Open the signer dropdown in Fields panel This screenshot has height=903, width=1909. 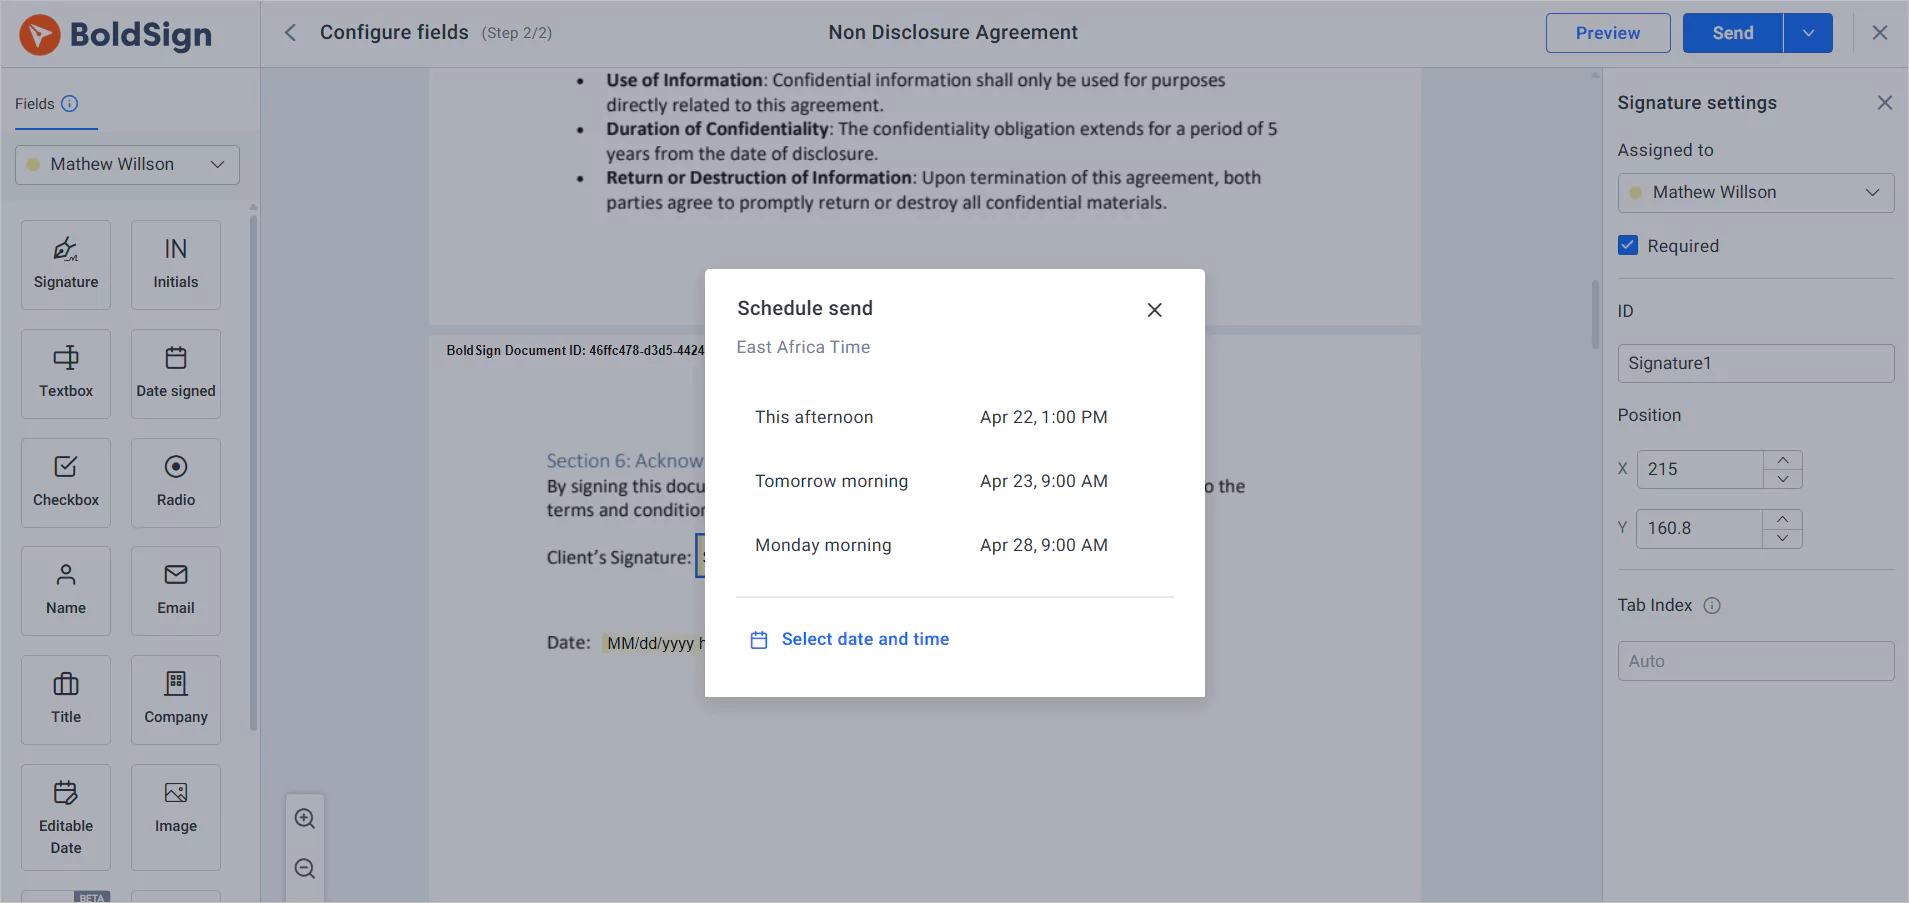click(127, 165)
